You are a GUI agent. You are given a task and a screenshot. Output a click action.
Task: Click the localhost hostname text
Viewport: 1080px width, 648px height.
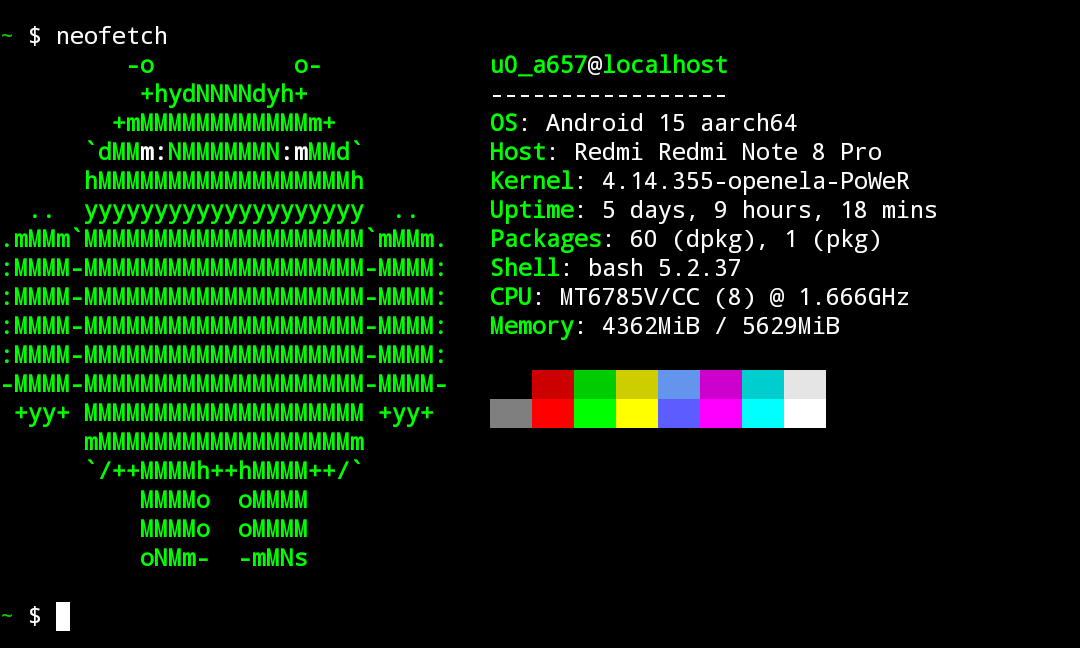pyautogui.click(x=665, y=66)
